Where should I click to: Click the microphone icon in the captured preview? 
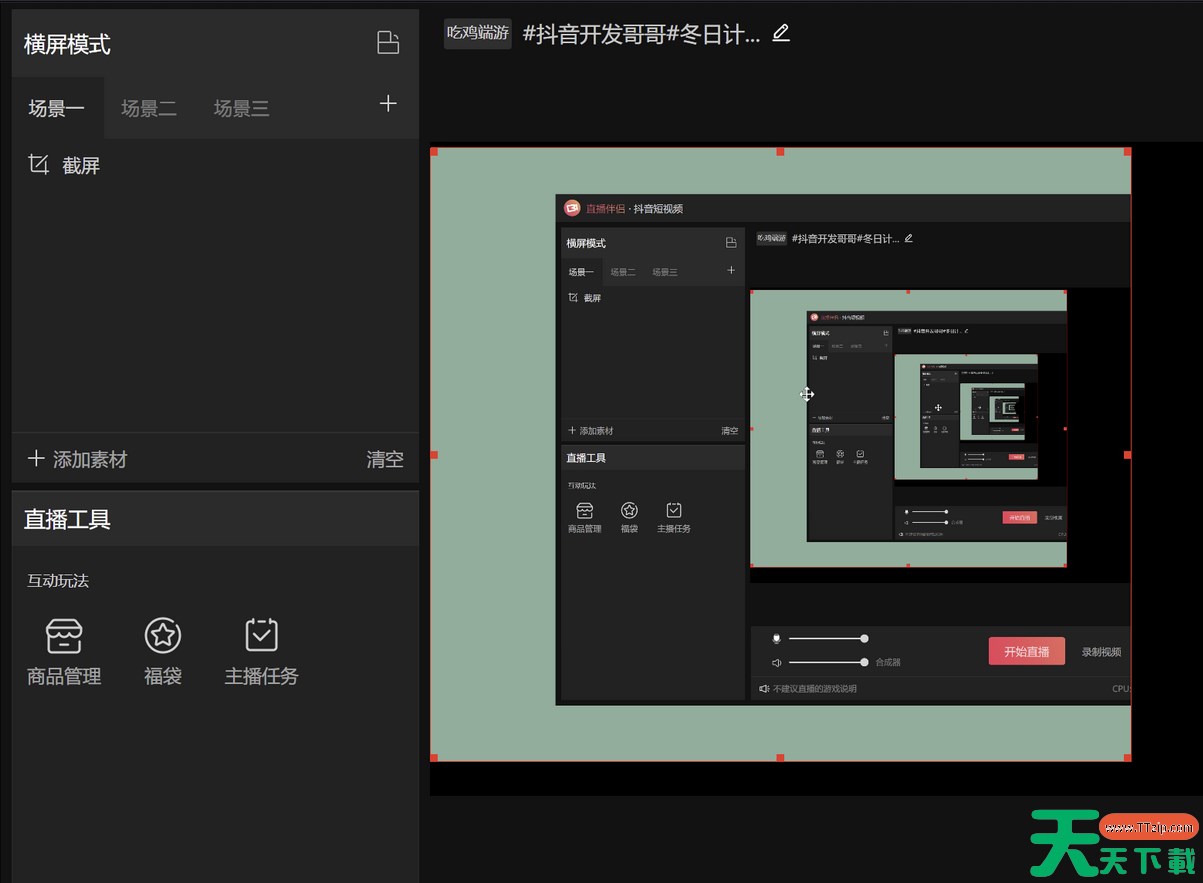[x=775, y=638]
